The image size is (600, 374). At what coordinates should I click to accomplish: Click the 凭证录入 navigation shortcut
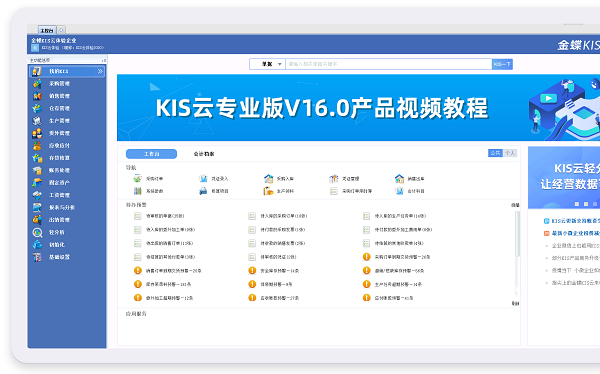point(214,178)
